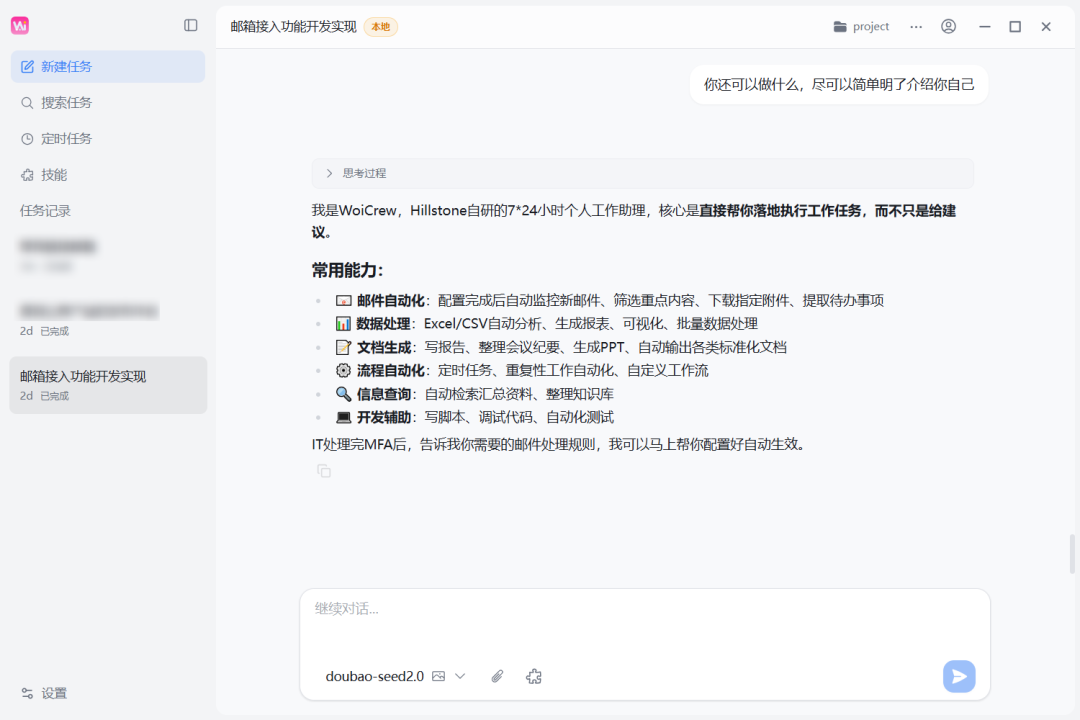Click the settings sliders icon beside 设置
Image resolution: width=1080 pixels, height=720 pixels.
coord(27,693)
